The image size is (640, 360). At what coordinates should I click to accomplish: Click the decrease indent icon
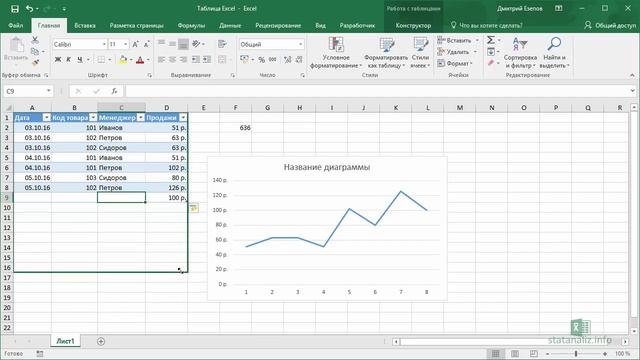tap(196, 60)
